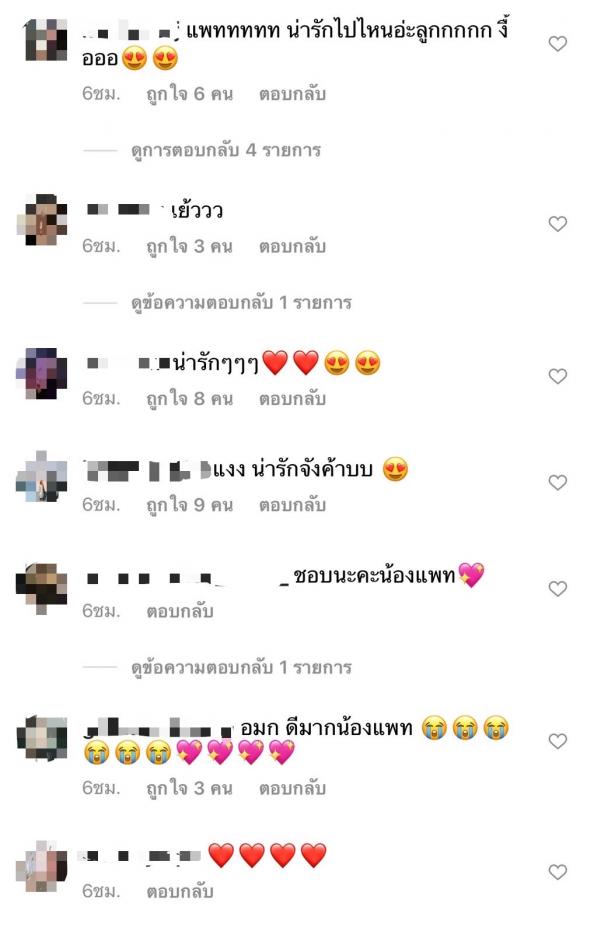
Task: Like the comment 'แพททททท น่ารักไปไหนอ่ะลูก'
Action: click(x=557, y=43)
